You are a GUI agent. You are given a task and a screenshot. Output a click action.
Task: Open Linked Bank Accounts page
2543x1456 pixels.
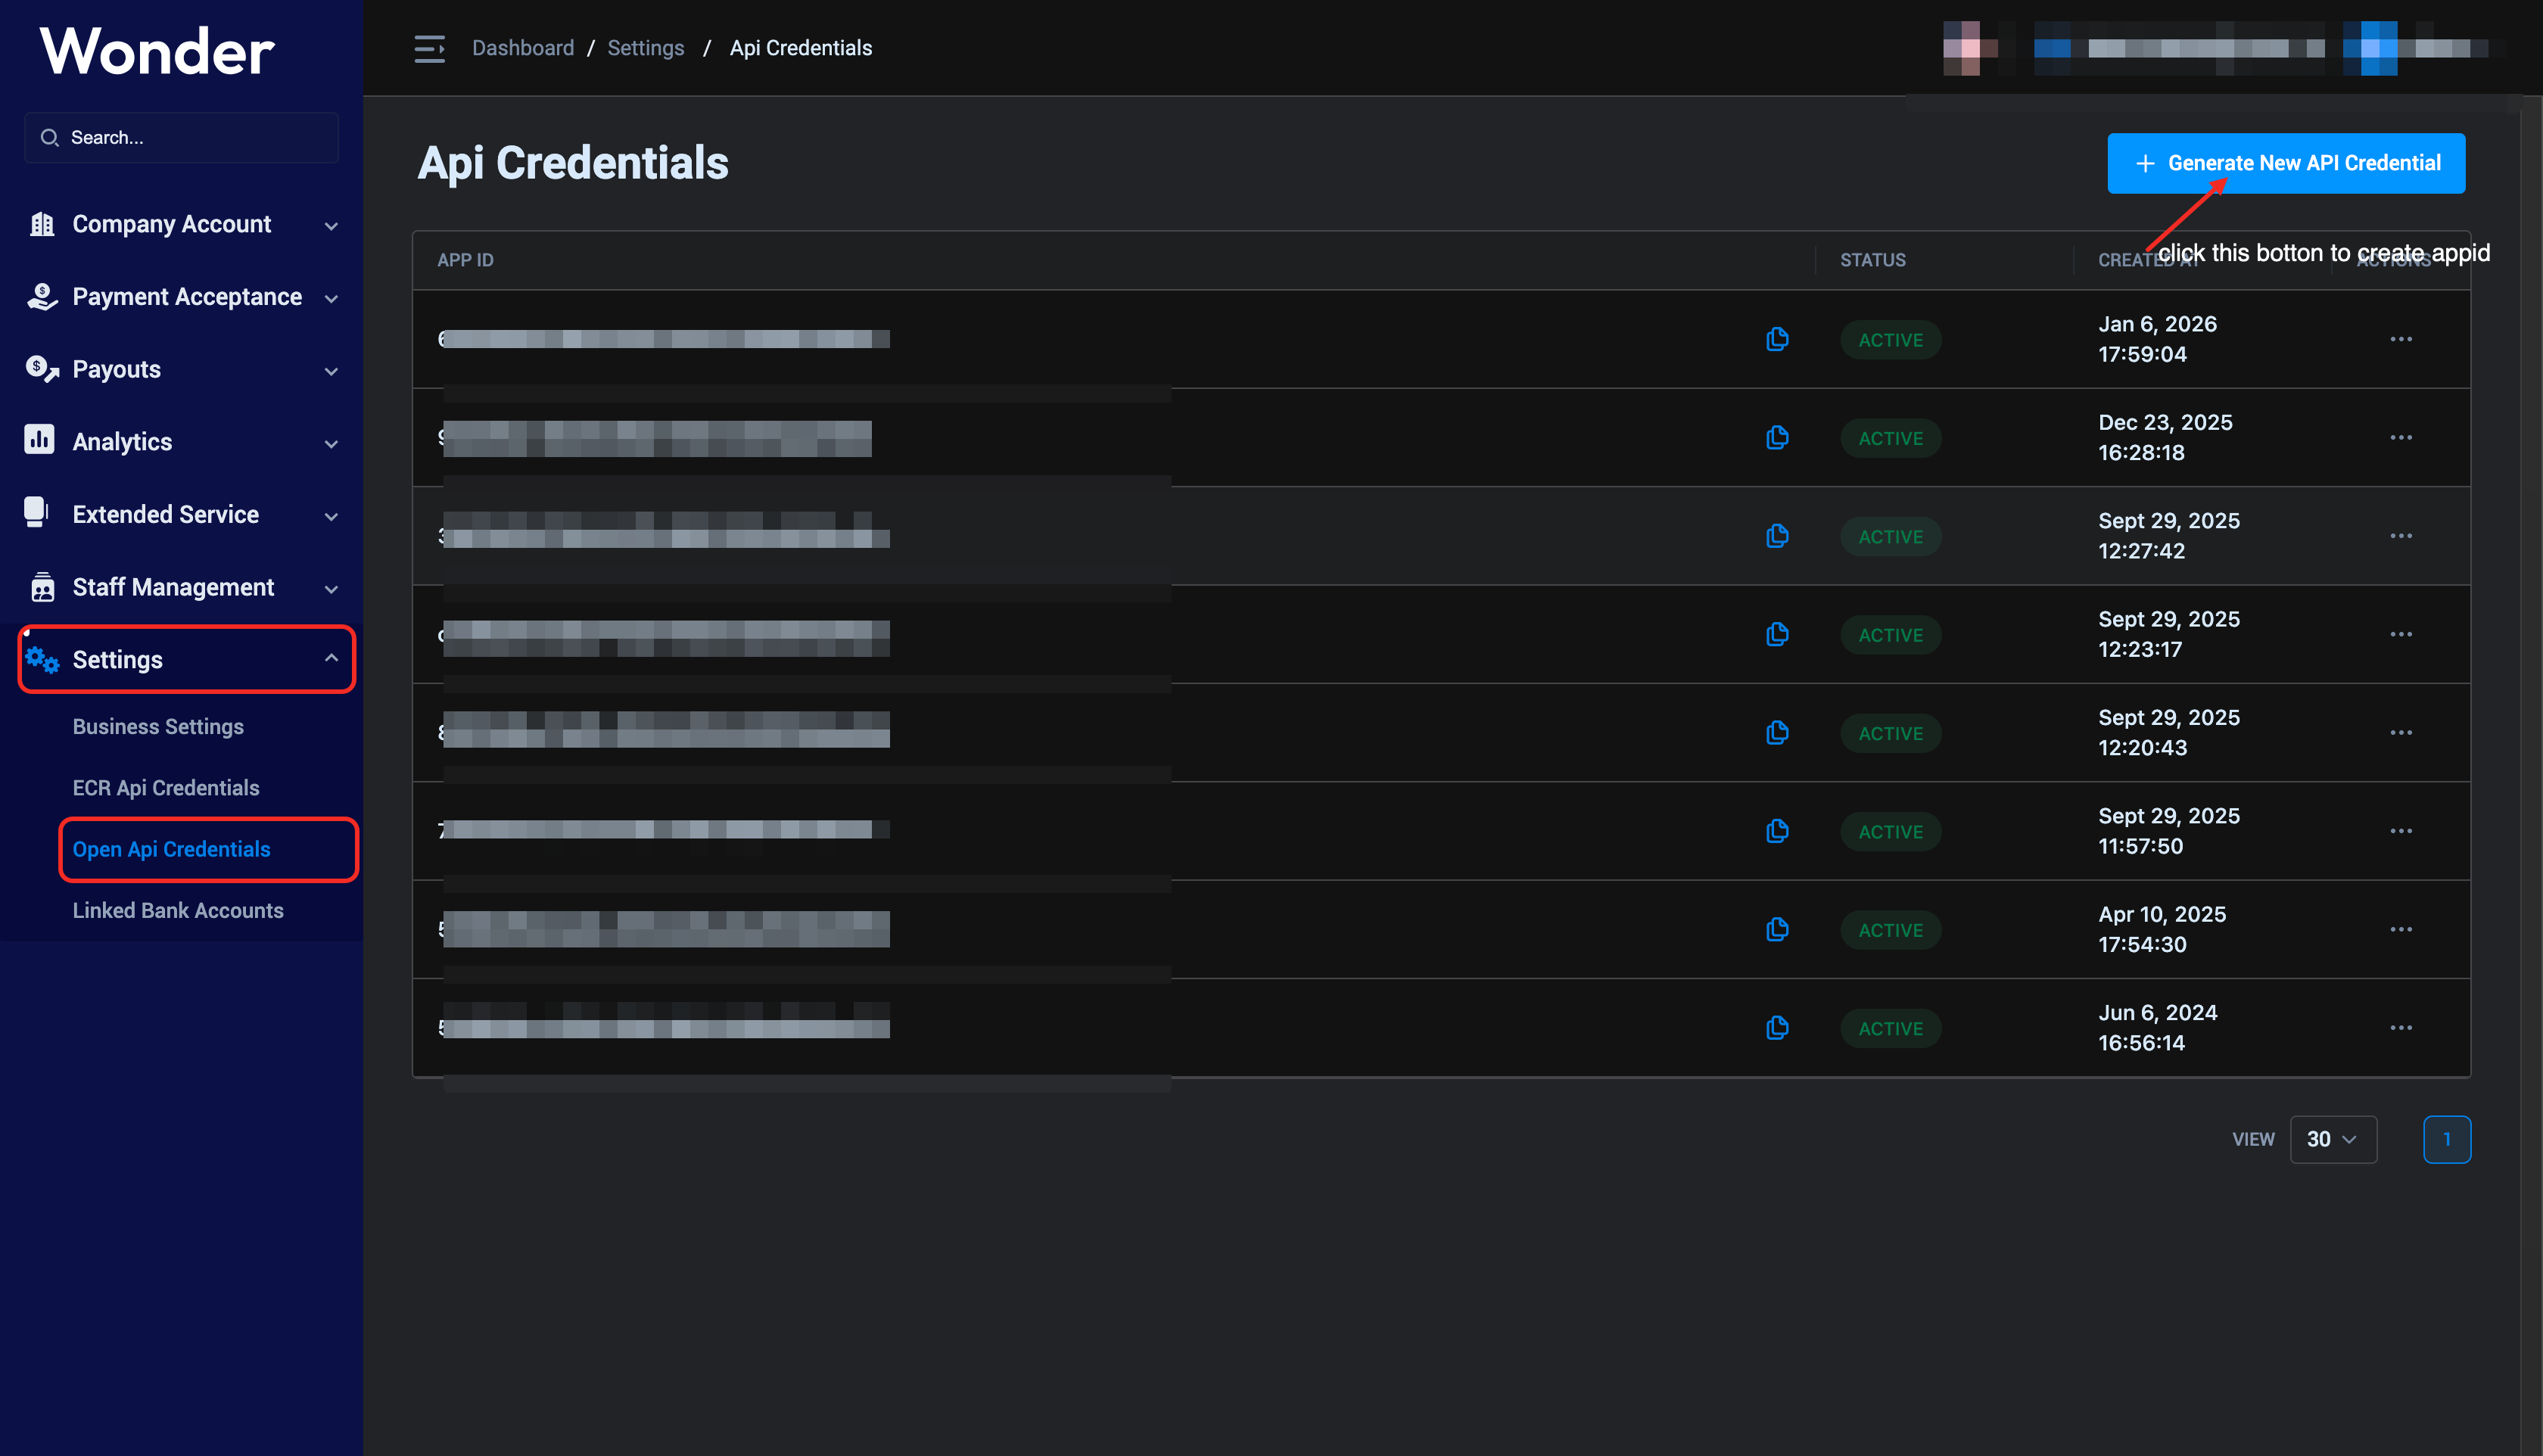[178, 910]
